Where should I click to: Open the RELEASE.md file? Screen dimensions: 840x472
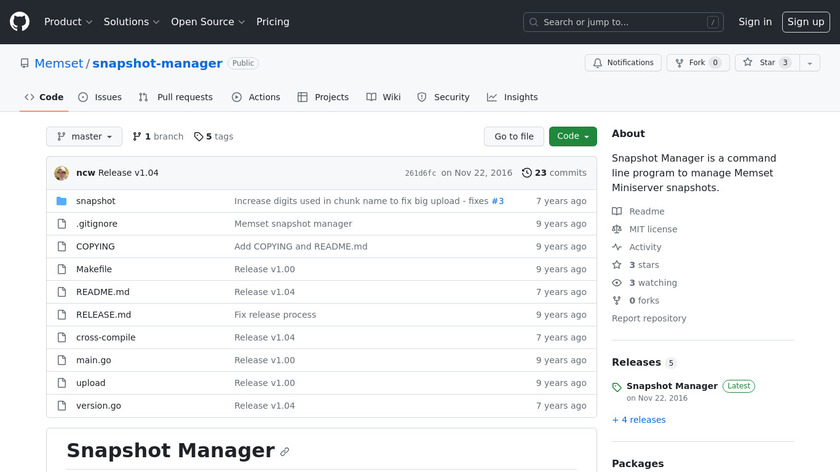[103, 314]
